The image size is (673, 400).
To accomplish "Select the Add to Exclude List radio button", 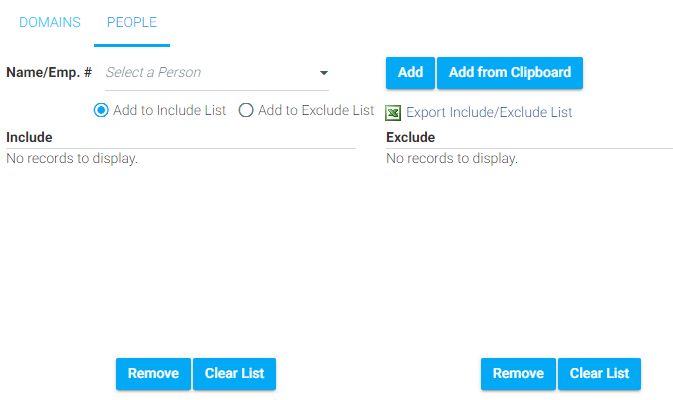I will tap(246, 110).
